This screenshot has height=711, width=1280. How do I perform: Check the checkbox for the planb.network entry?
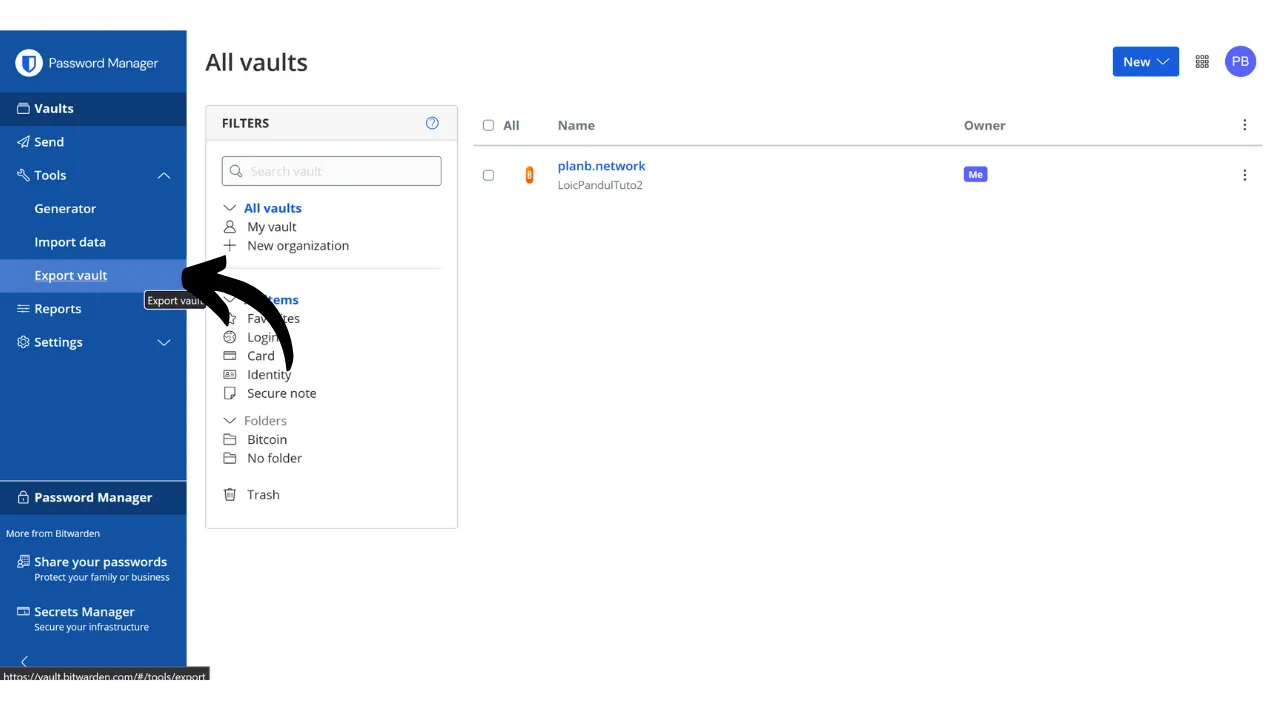pos(488,175)
